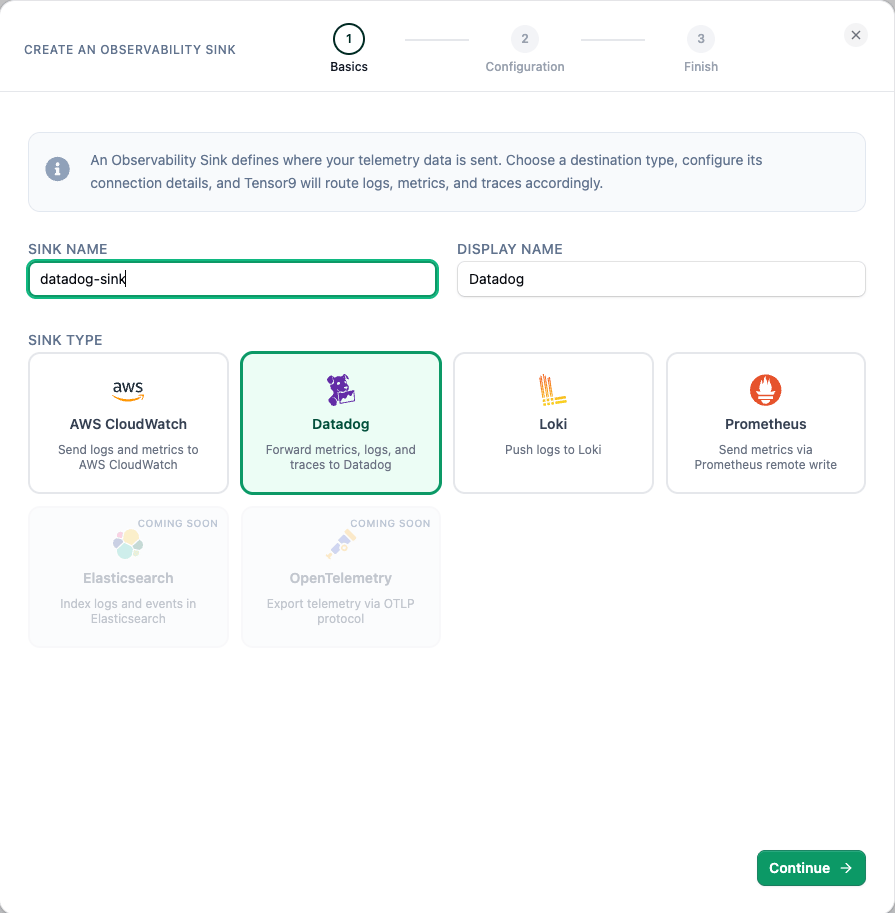Click the info icon in the banner
The width and height of the screenshot is (895, 913).
[x=58, y=169]
